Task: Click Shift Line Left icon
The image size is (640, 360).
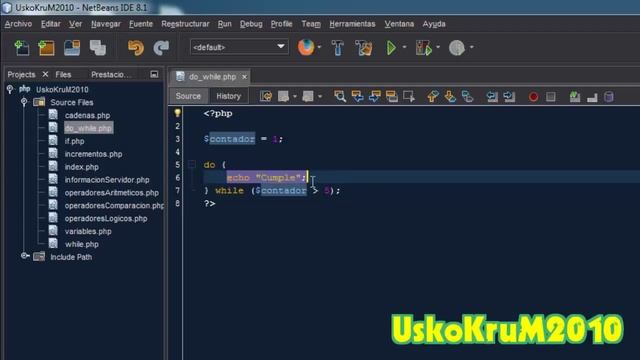Action: coord(492,96)
